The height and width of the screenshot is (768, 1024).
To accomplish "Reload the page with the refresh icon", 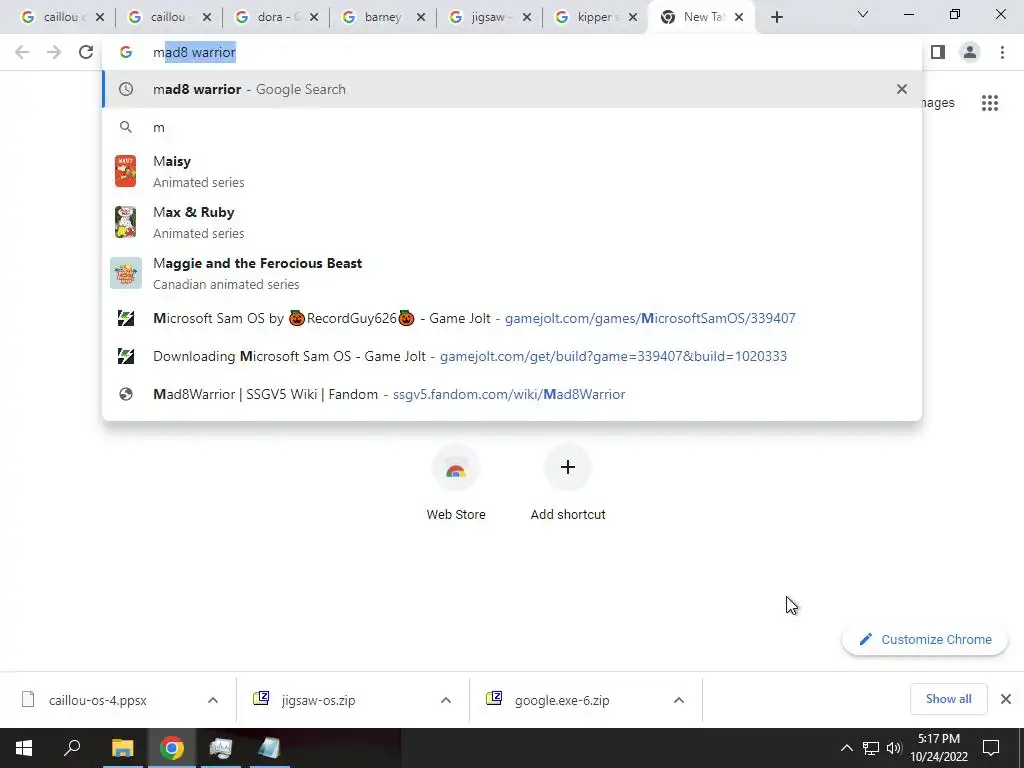I will [x=86, y=52].
